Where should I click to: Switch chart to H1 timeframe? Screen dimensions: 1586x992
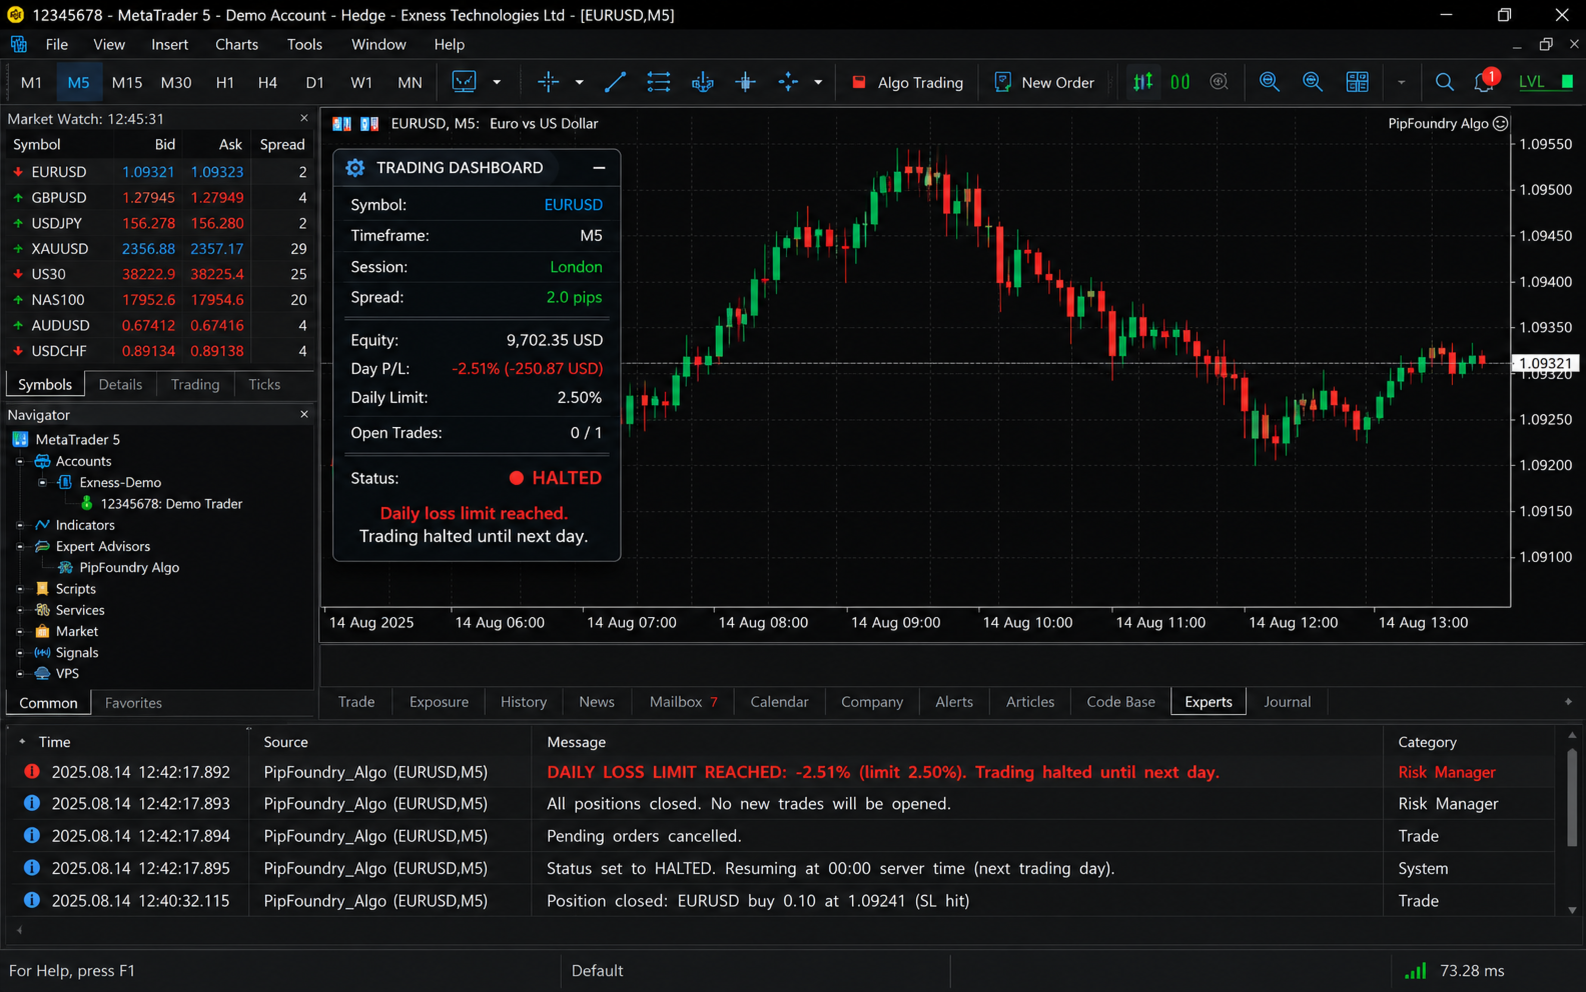pos(225,82)
